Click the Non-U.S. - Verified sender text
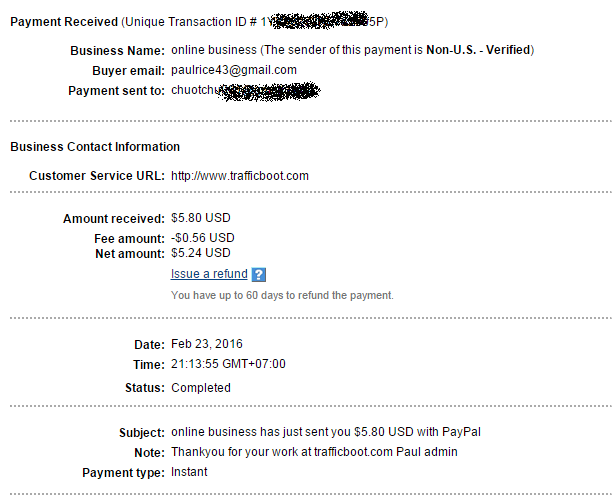 (478, 50)
